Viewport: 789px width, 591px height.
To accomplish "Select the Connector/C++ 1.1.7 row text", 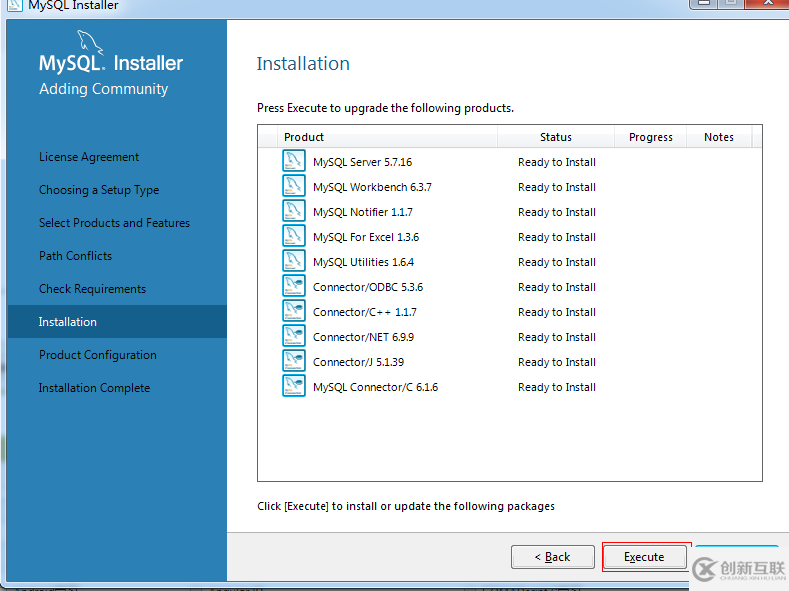I will (365, 312).
